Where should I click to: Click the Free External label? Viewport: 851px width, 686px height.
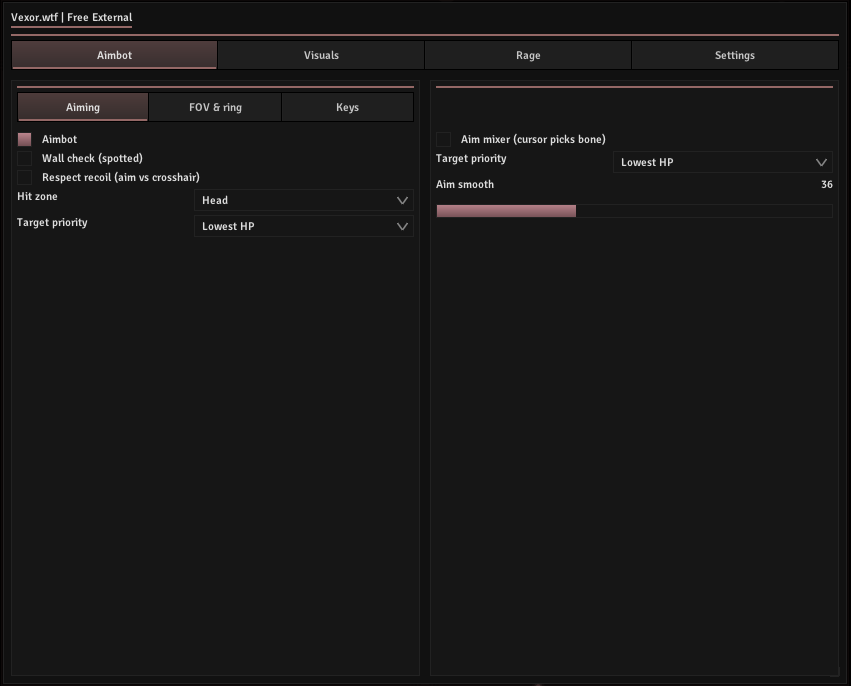point(99,17)
